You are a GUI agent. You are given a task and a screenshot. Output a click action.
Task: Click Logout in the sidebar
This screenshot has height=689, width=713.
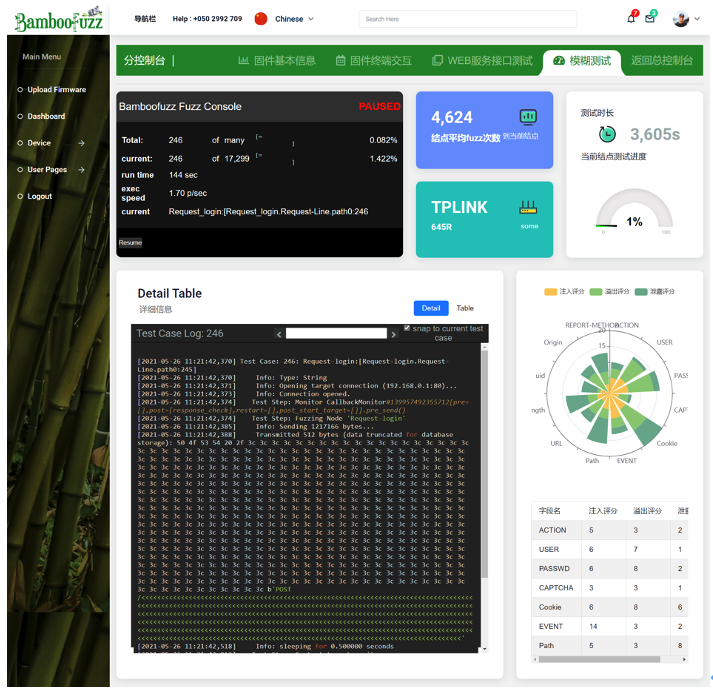[x=40, y=196]
